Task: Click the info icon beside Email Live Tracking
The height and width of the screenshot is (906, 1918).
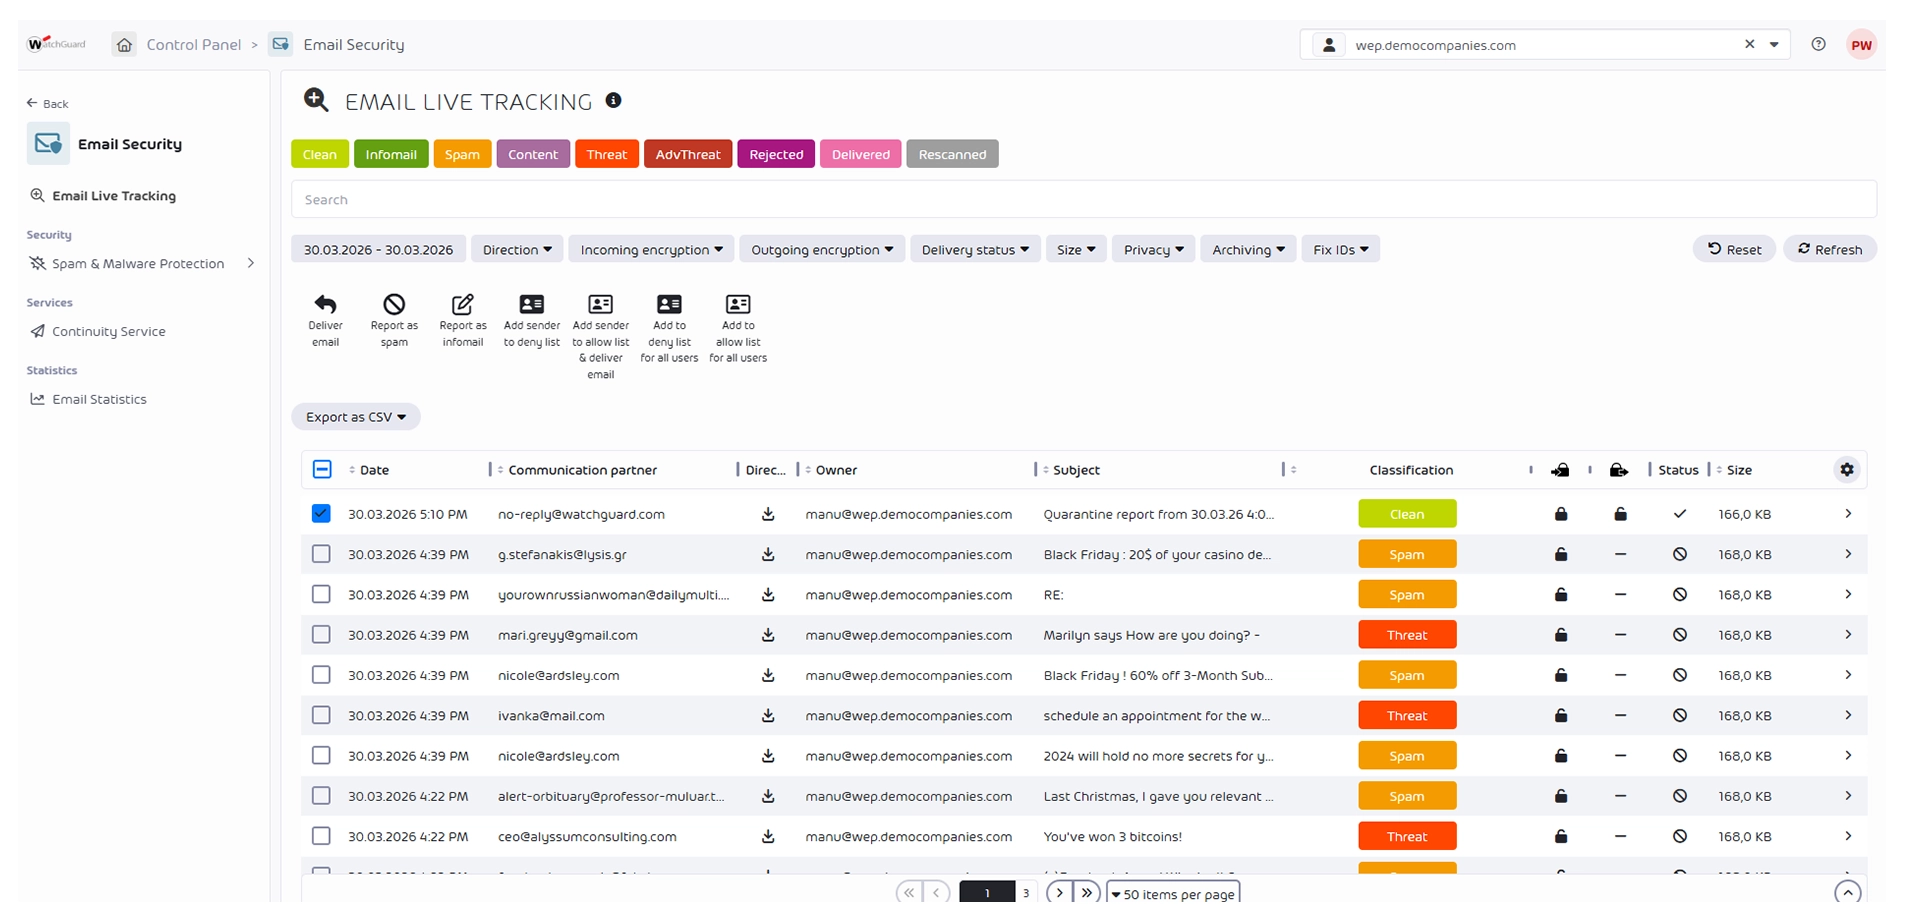Action: [614, 100]
